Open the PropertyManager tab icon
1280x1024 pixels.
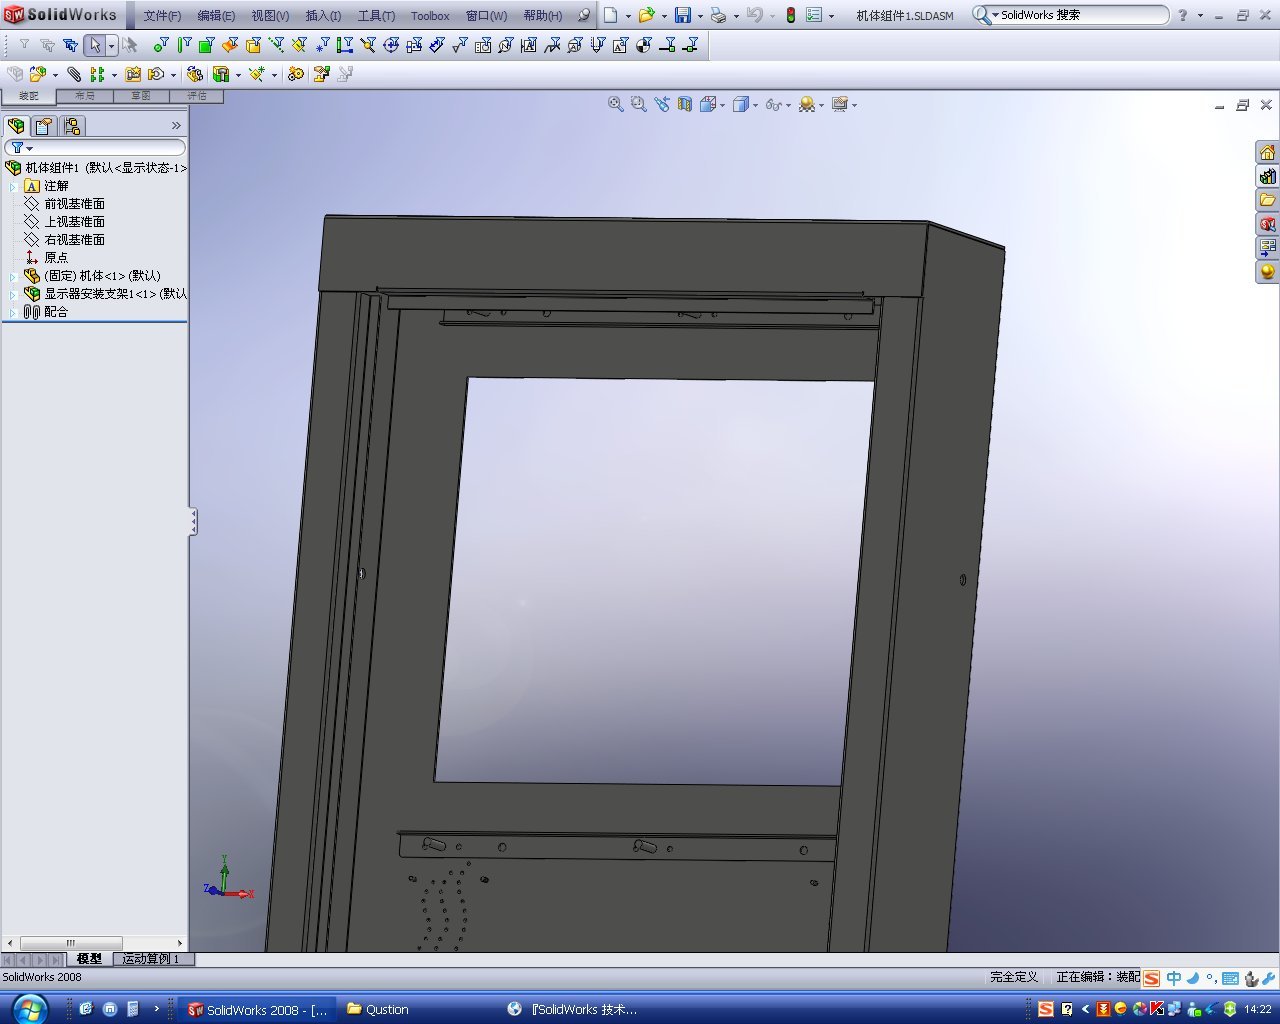click(x=43, y=126)
